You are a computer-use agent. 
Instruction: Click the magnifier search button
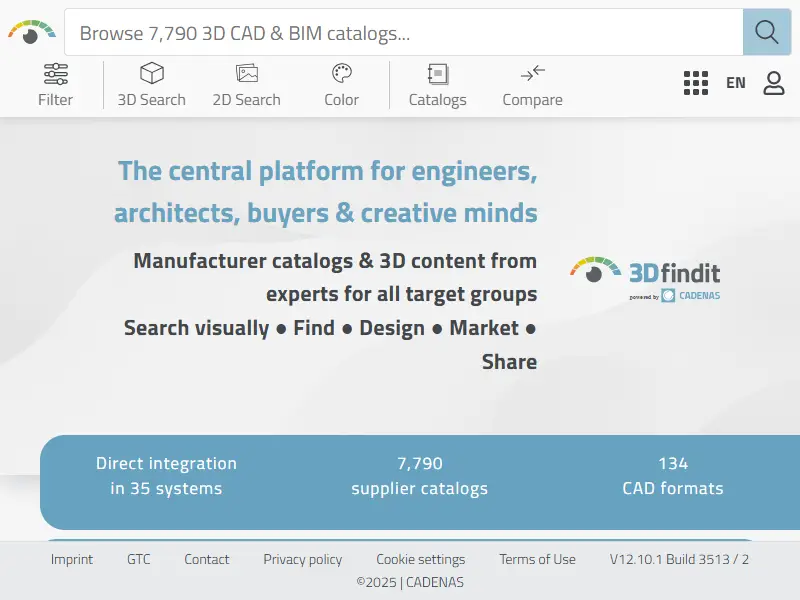[x=767, y=32]
